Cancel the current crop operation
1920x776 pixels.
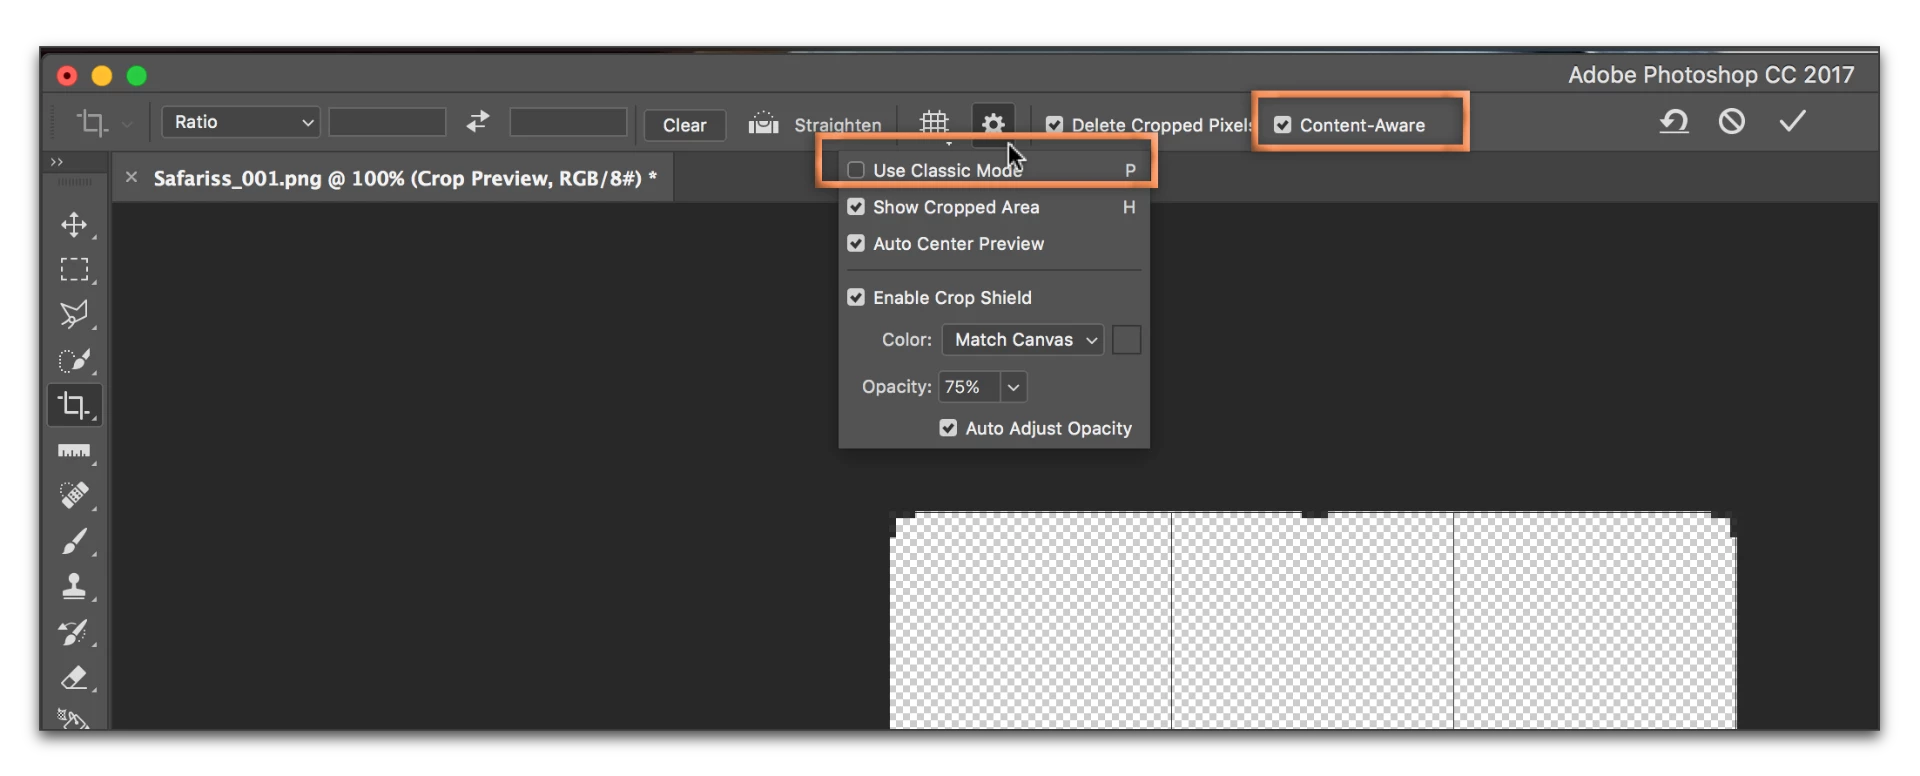point(1732,122)
